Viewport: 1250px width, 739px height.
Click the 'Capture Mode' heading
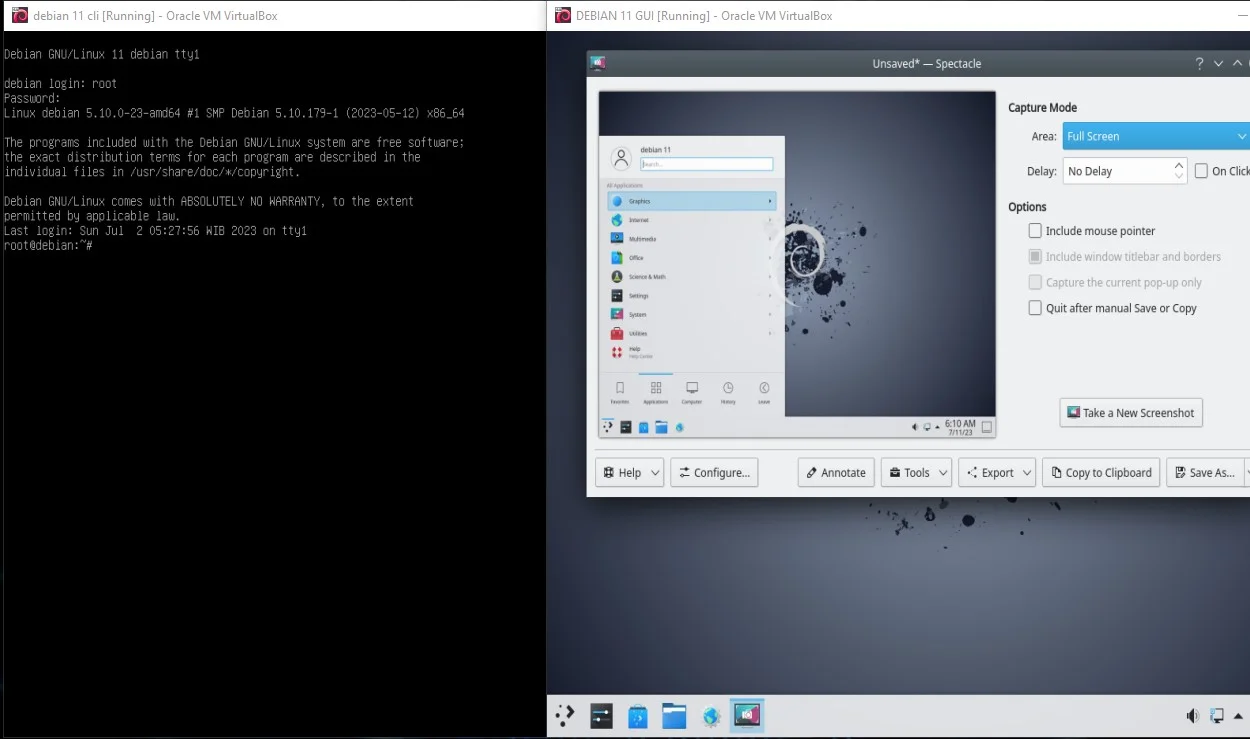(1042, 108)
